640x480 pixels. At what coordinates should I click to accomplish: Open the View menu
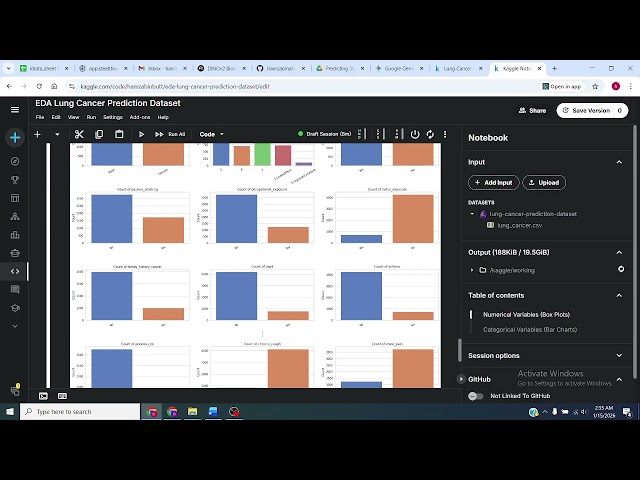(73, 117)
